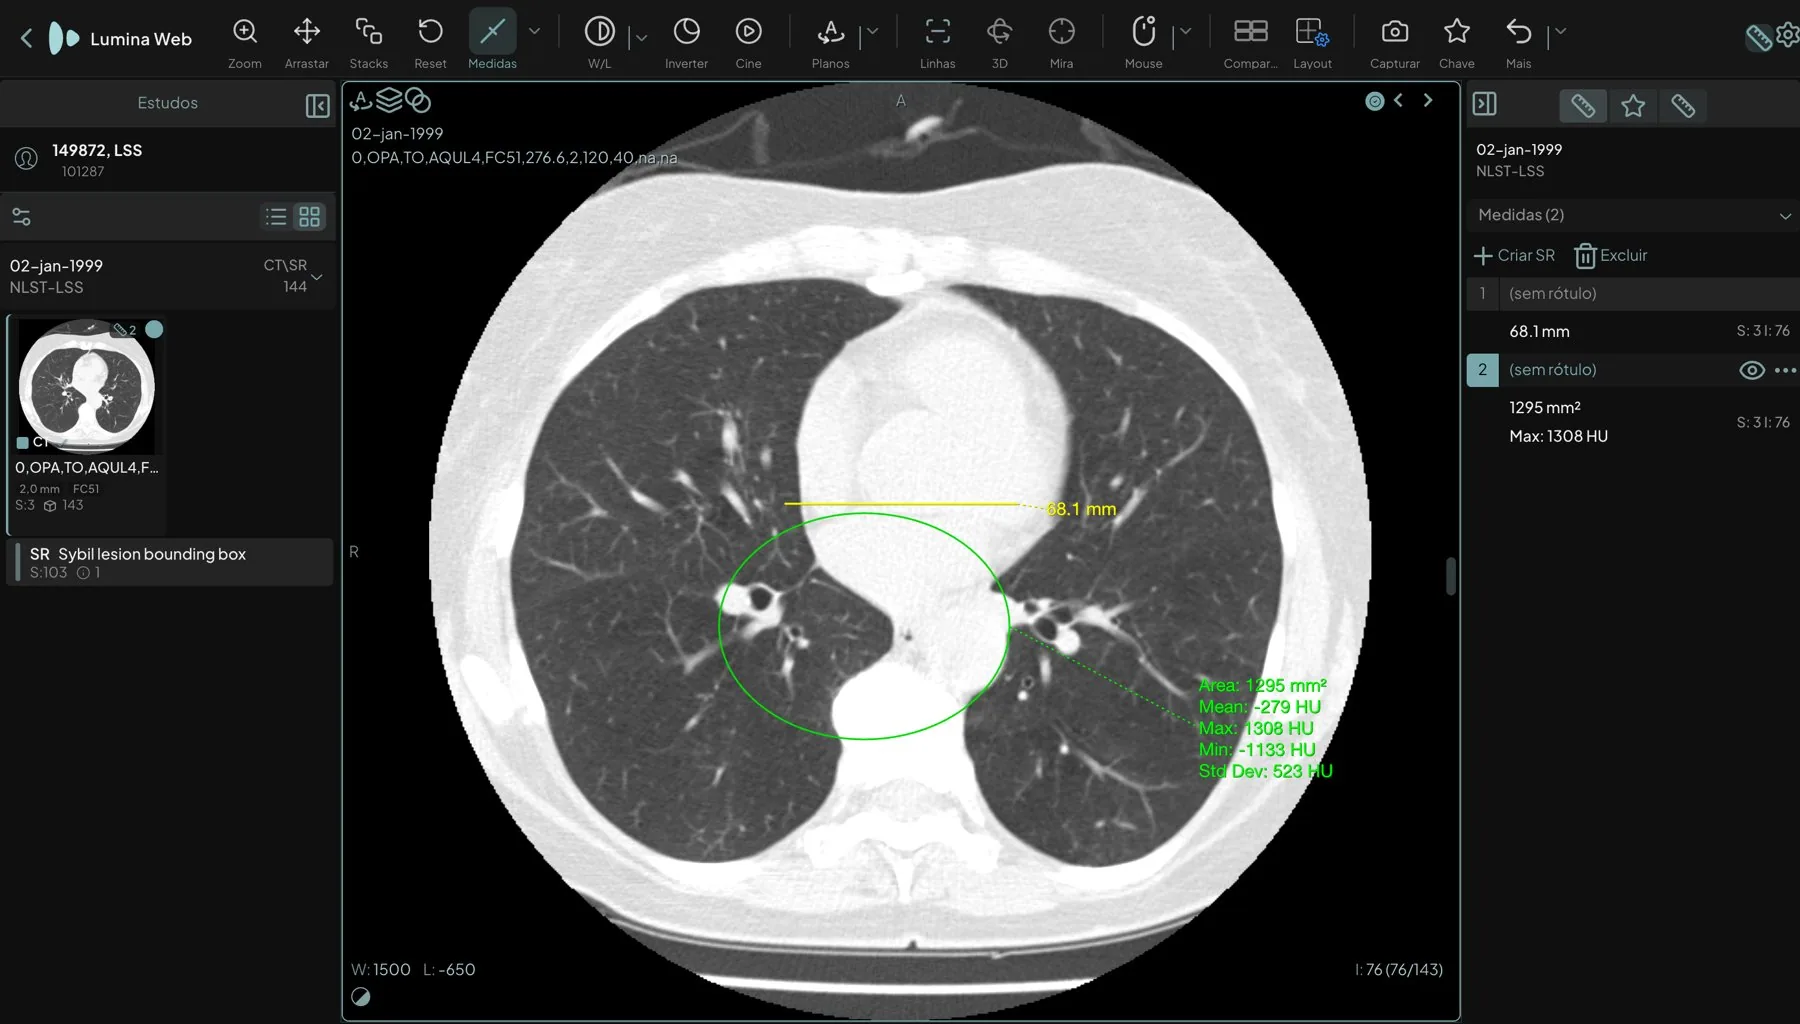Open the Mais more tools
Image resolution: width=1800 pixels, height=1024 pixels.
point(1518,41)
